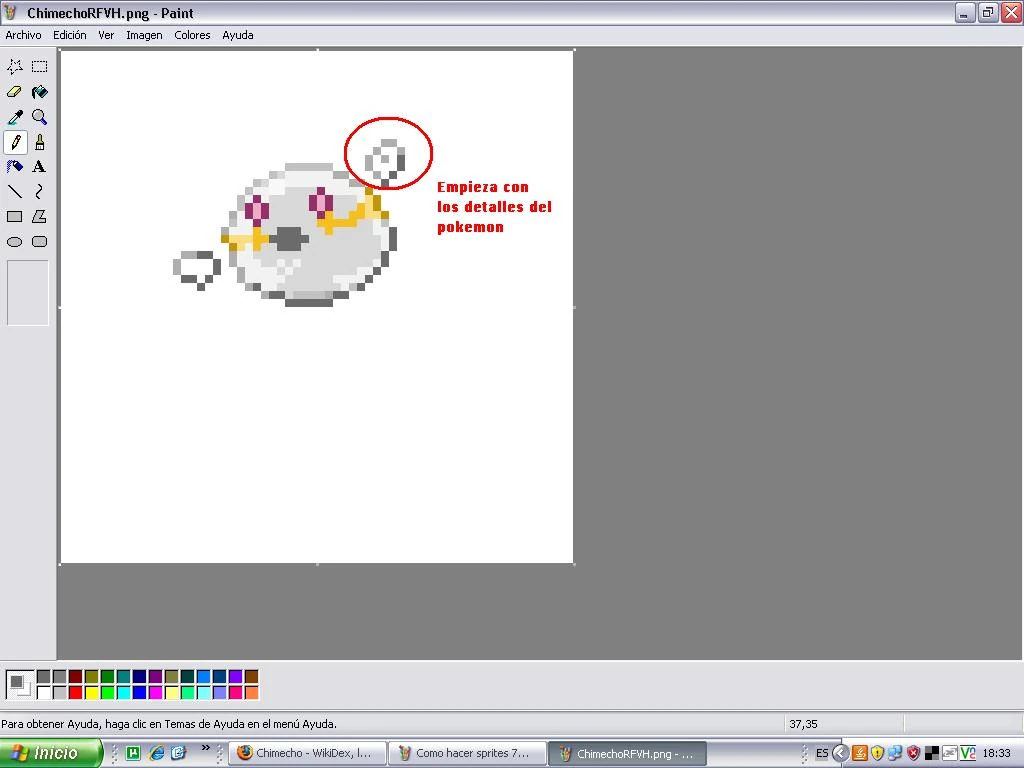Select the Magnifier tool
This screenshot has height=768, width=1024.
click(39, 118)
